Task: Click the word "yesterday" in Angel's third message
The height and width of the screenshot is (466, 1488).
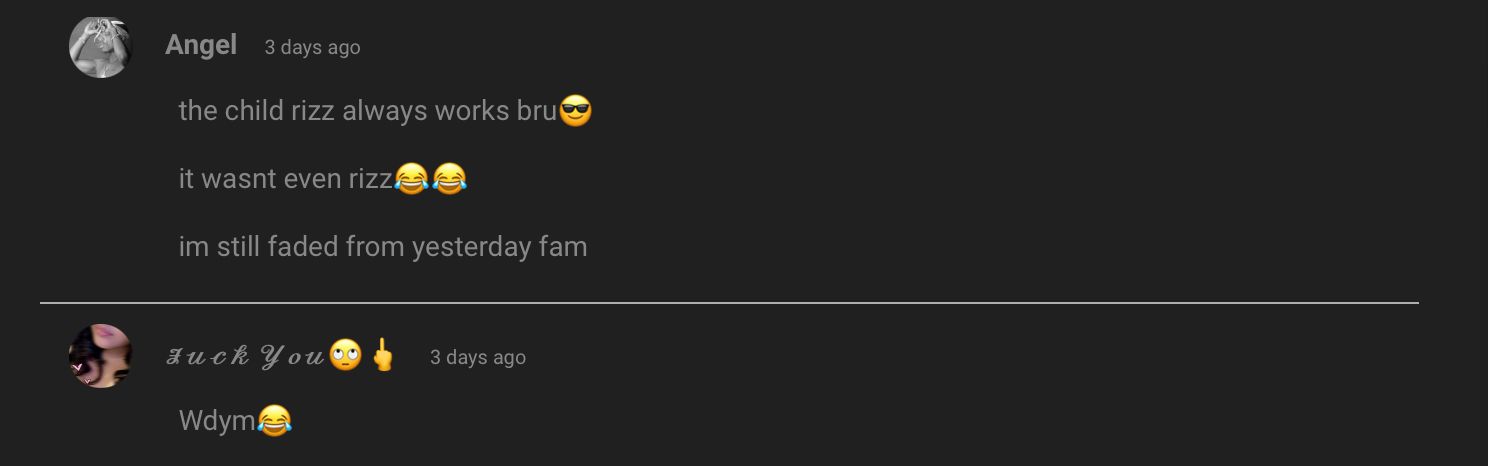Action: (x=471, y=247)
